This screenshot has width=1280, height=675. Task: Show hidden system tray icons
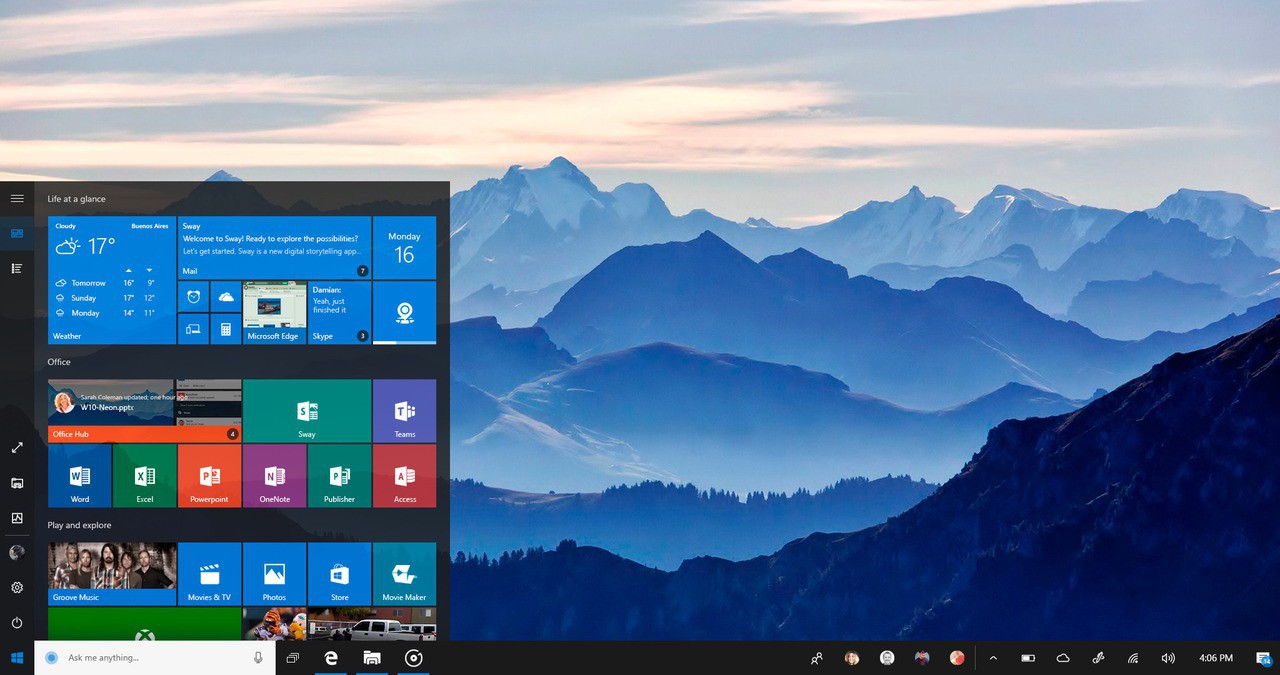click(993, 658)
